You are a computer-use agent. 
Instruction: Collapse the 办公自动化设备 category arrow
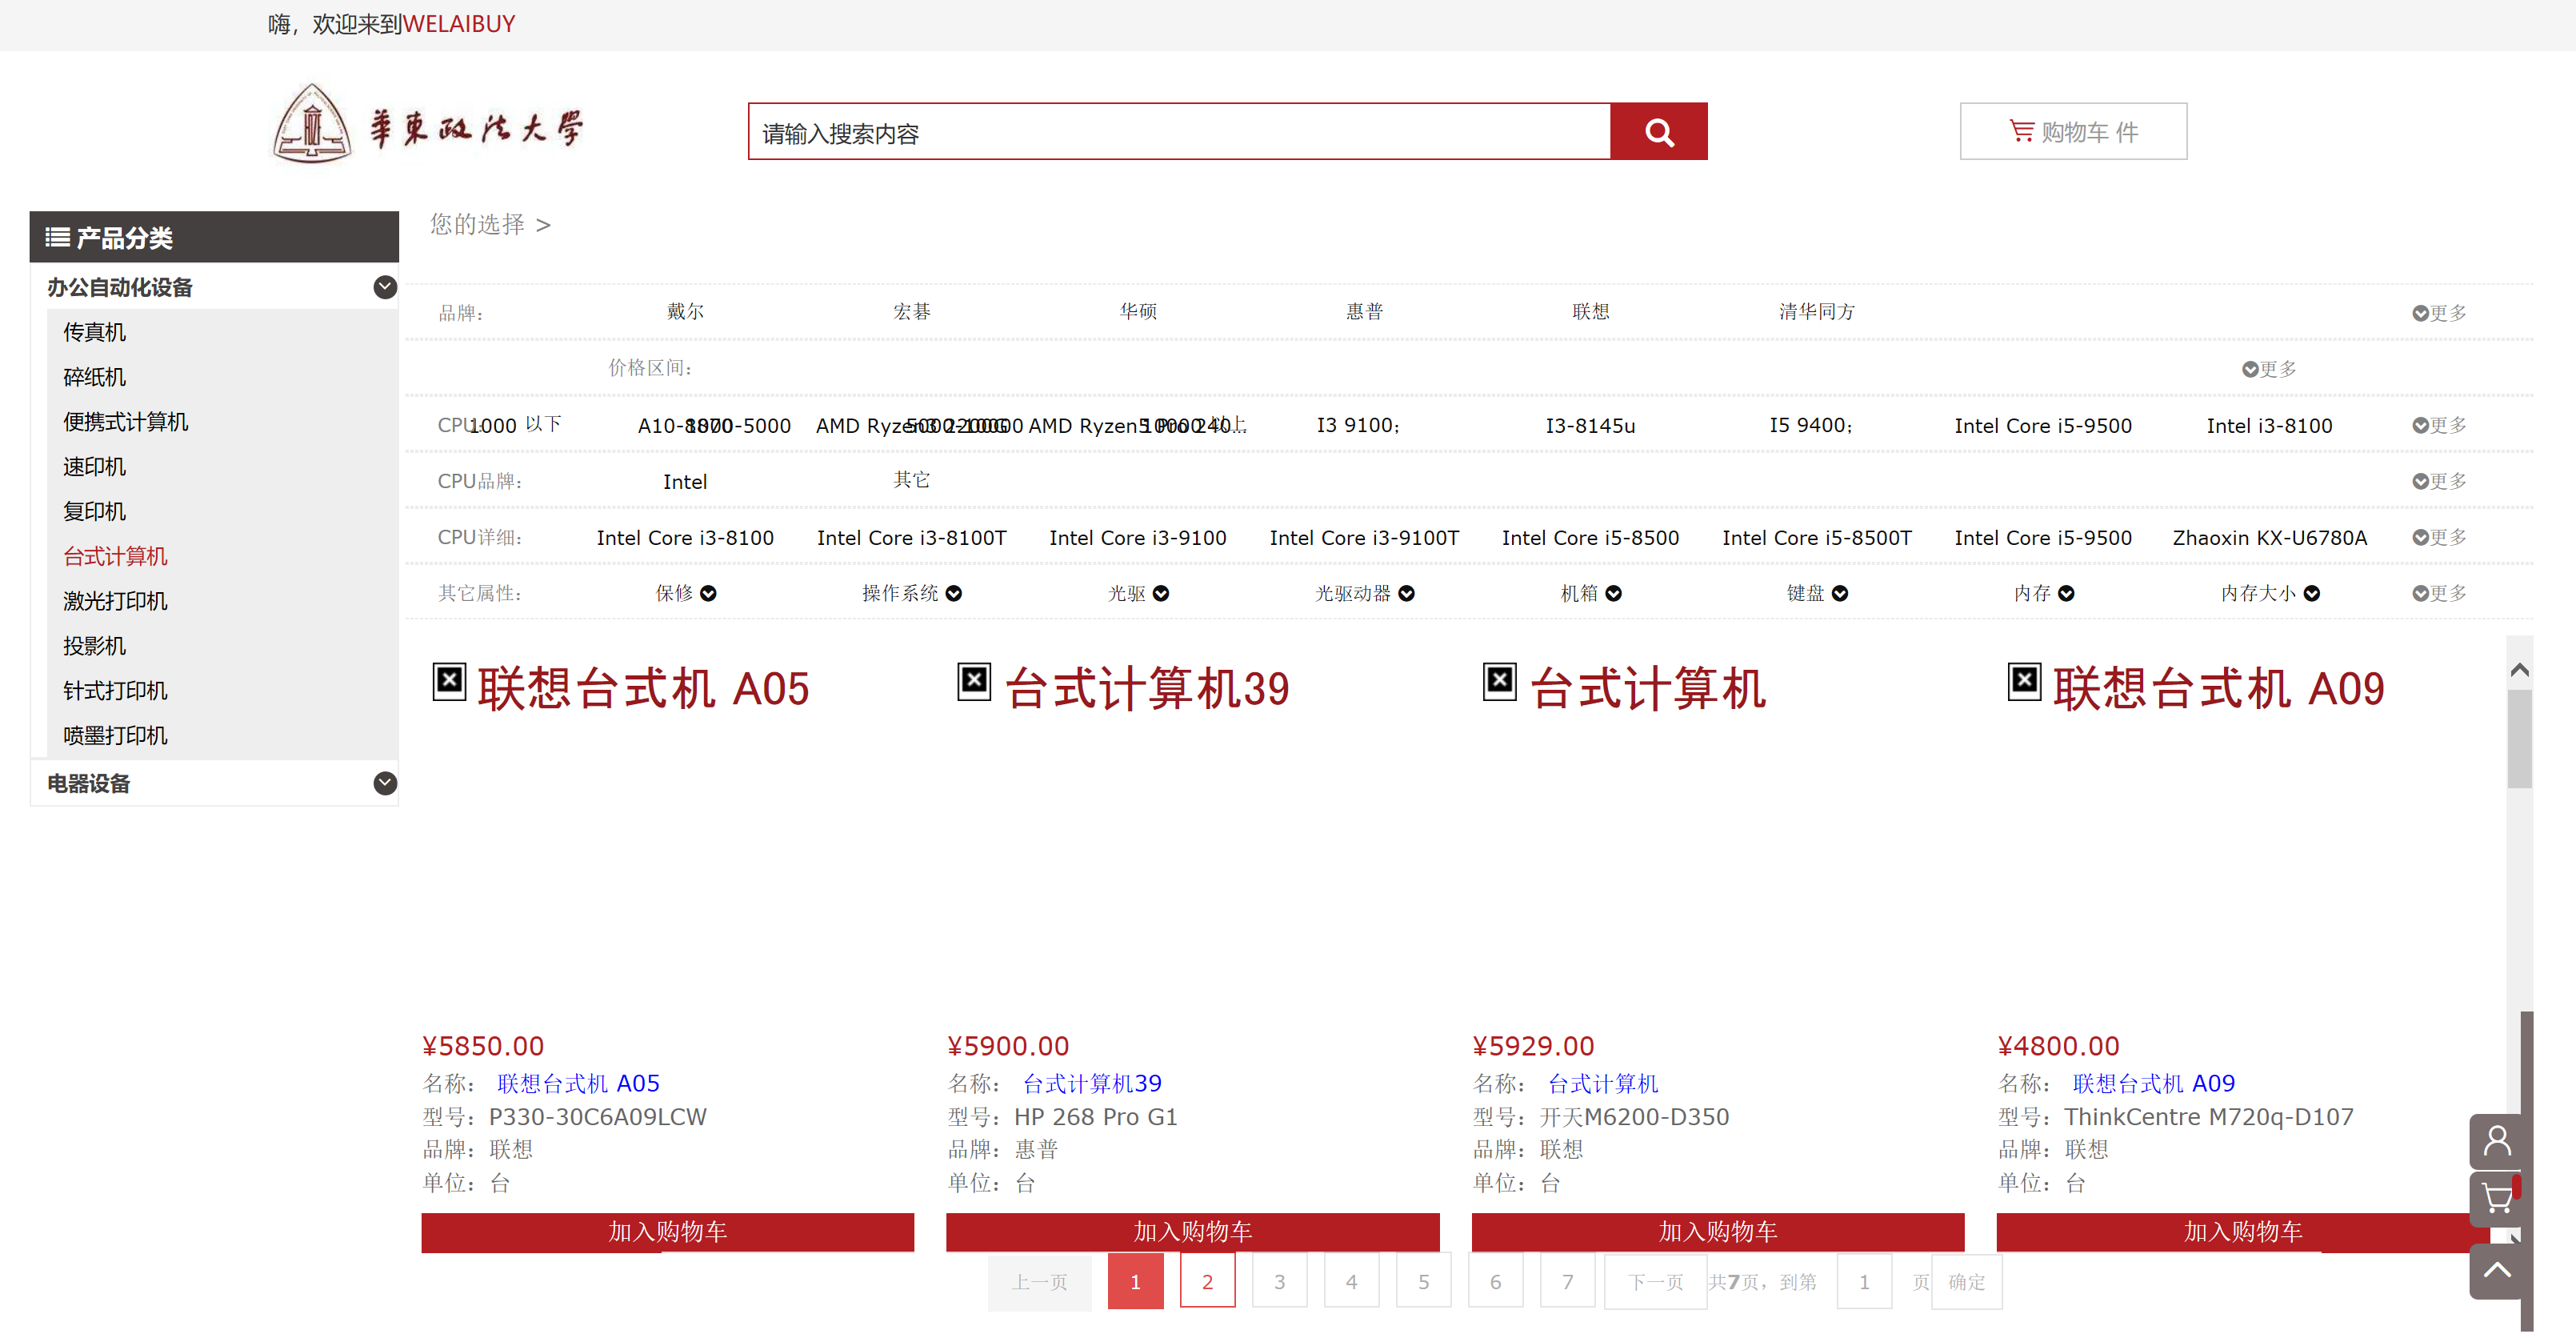click(385, 287)
